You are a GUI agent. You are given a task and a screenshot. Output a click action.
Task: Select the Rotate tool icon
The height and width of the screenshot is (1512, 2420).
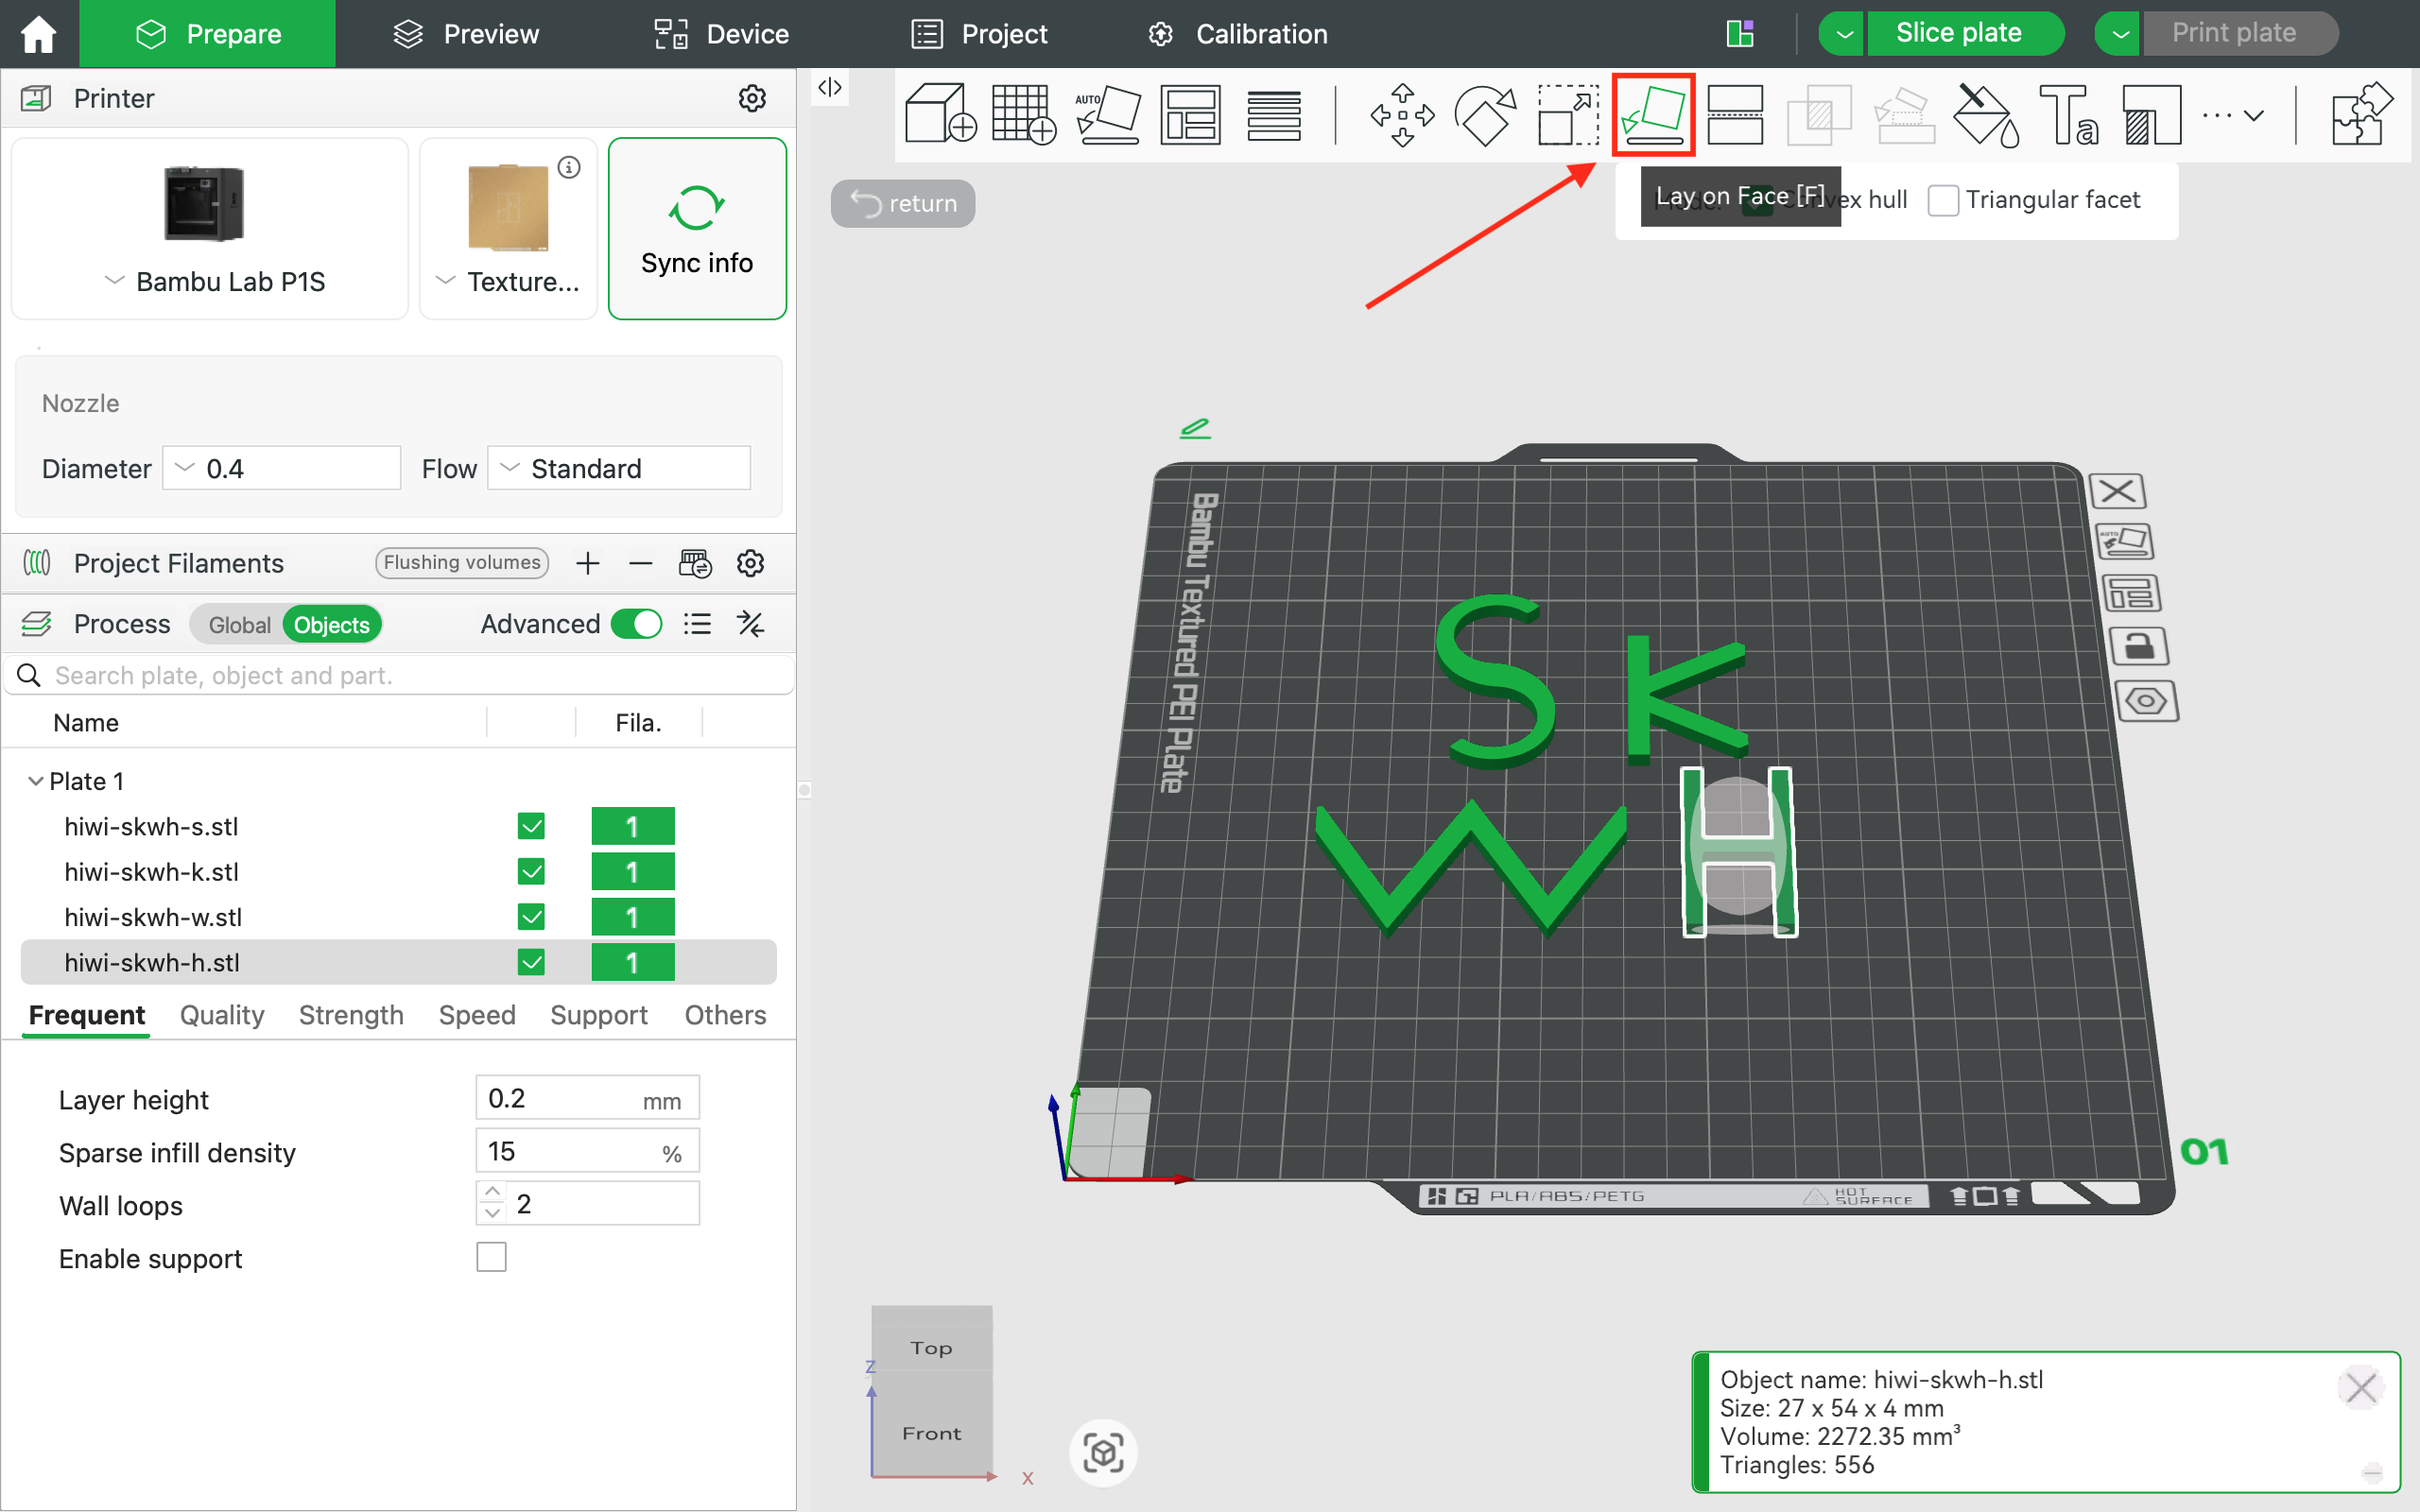[x=1485, y=114]
